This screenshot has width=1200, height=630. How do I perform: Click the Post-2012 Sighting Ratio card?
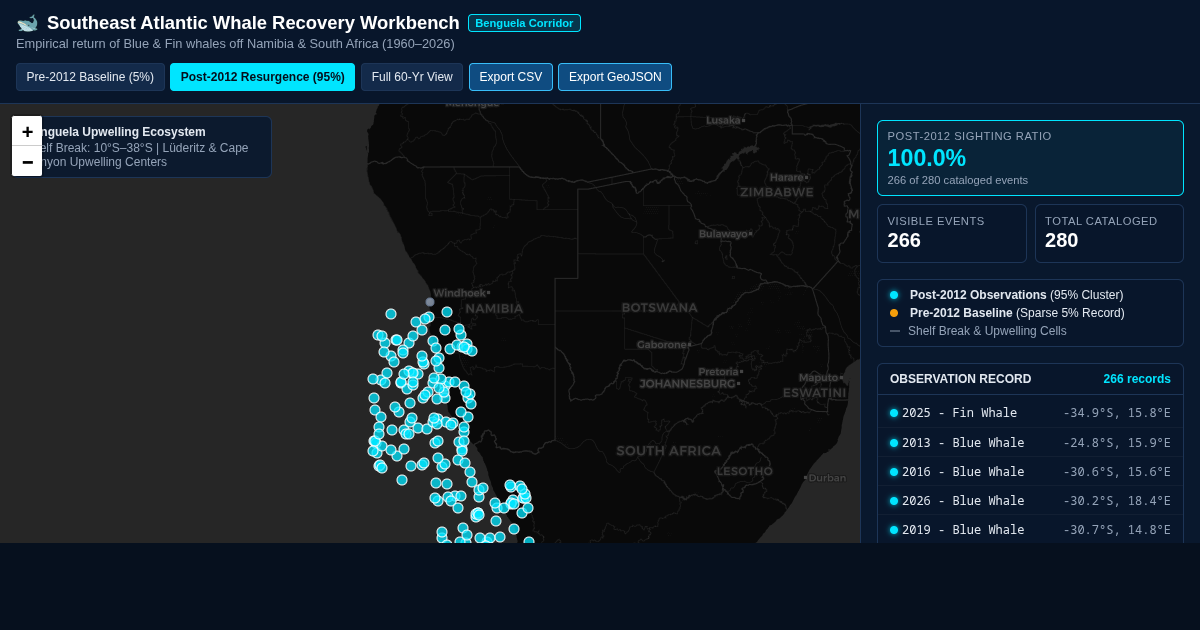pos(1030,158)
